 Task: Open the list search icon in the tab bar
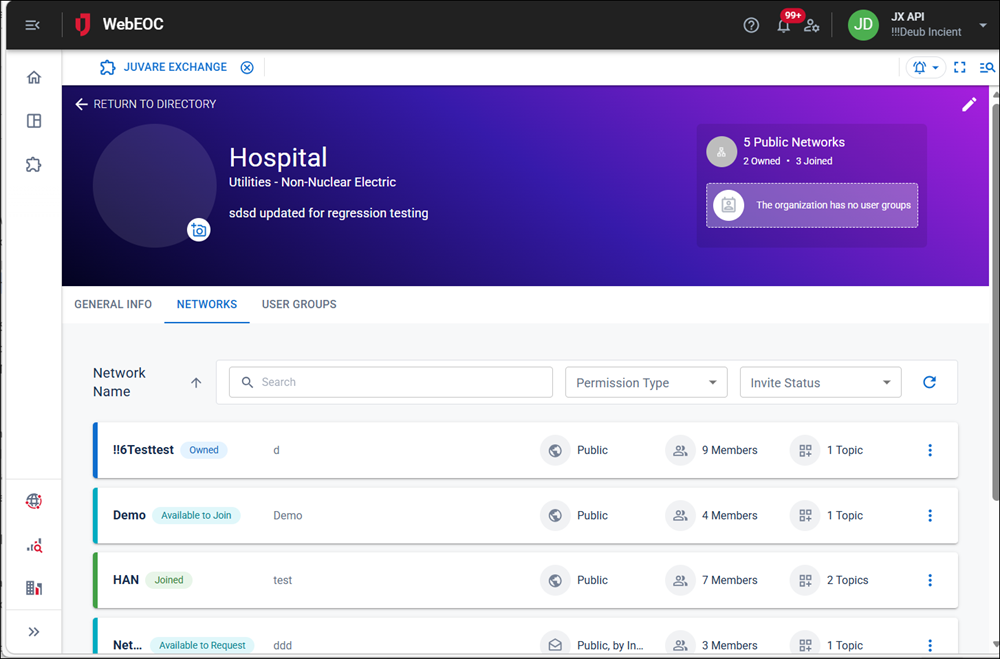[x=987, y=68]
